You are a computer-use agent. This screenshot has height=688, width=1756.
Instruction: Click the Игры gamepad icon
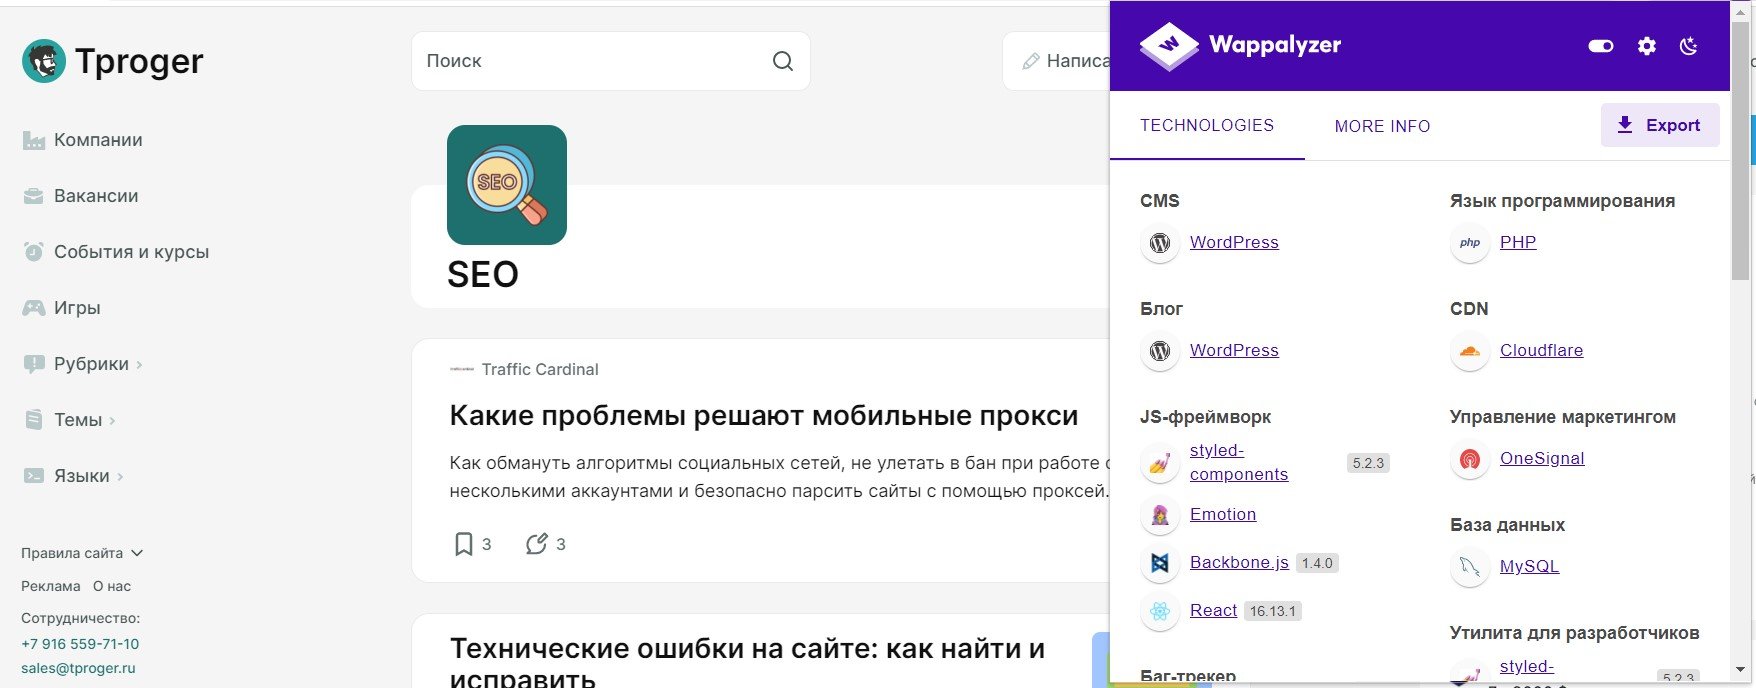(x=34, y=308)
